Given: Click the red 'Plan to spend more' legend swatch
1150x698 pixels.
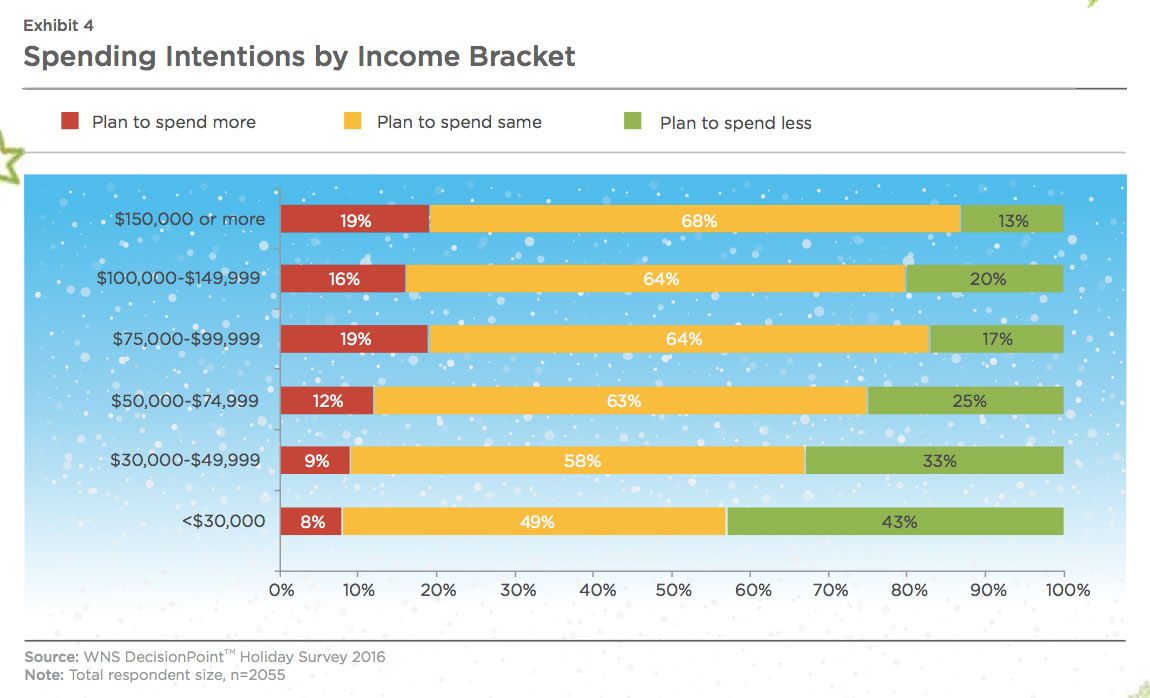Looking at the screenshot, I should tap(70, 121).
